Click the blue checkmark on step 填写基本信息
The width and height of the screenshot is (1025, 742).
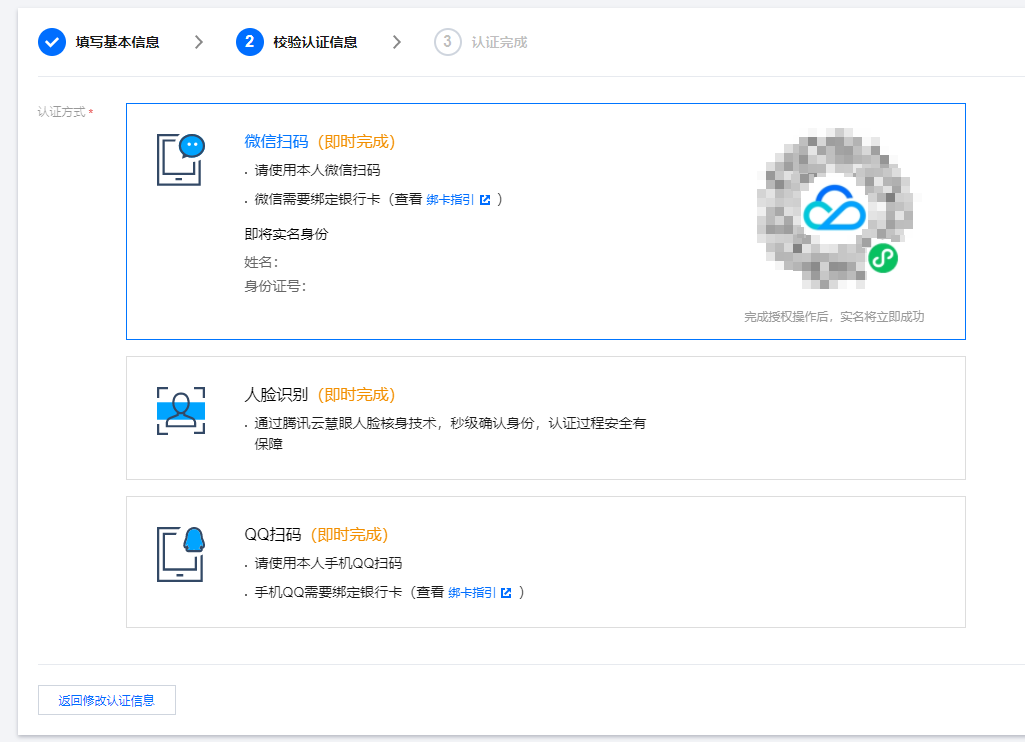(51, 42)
